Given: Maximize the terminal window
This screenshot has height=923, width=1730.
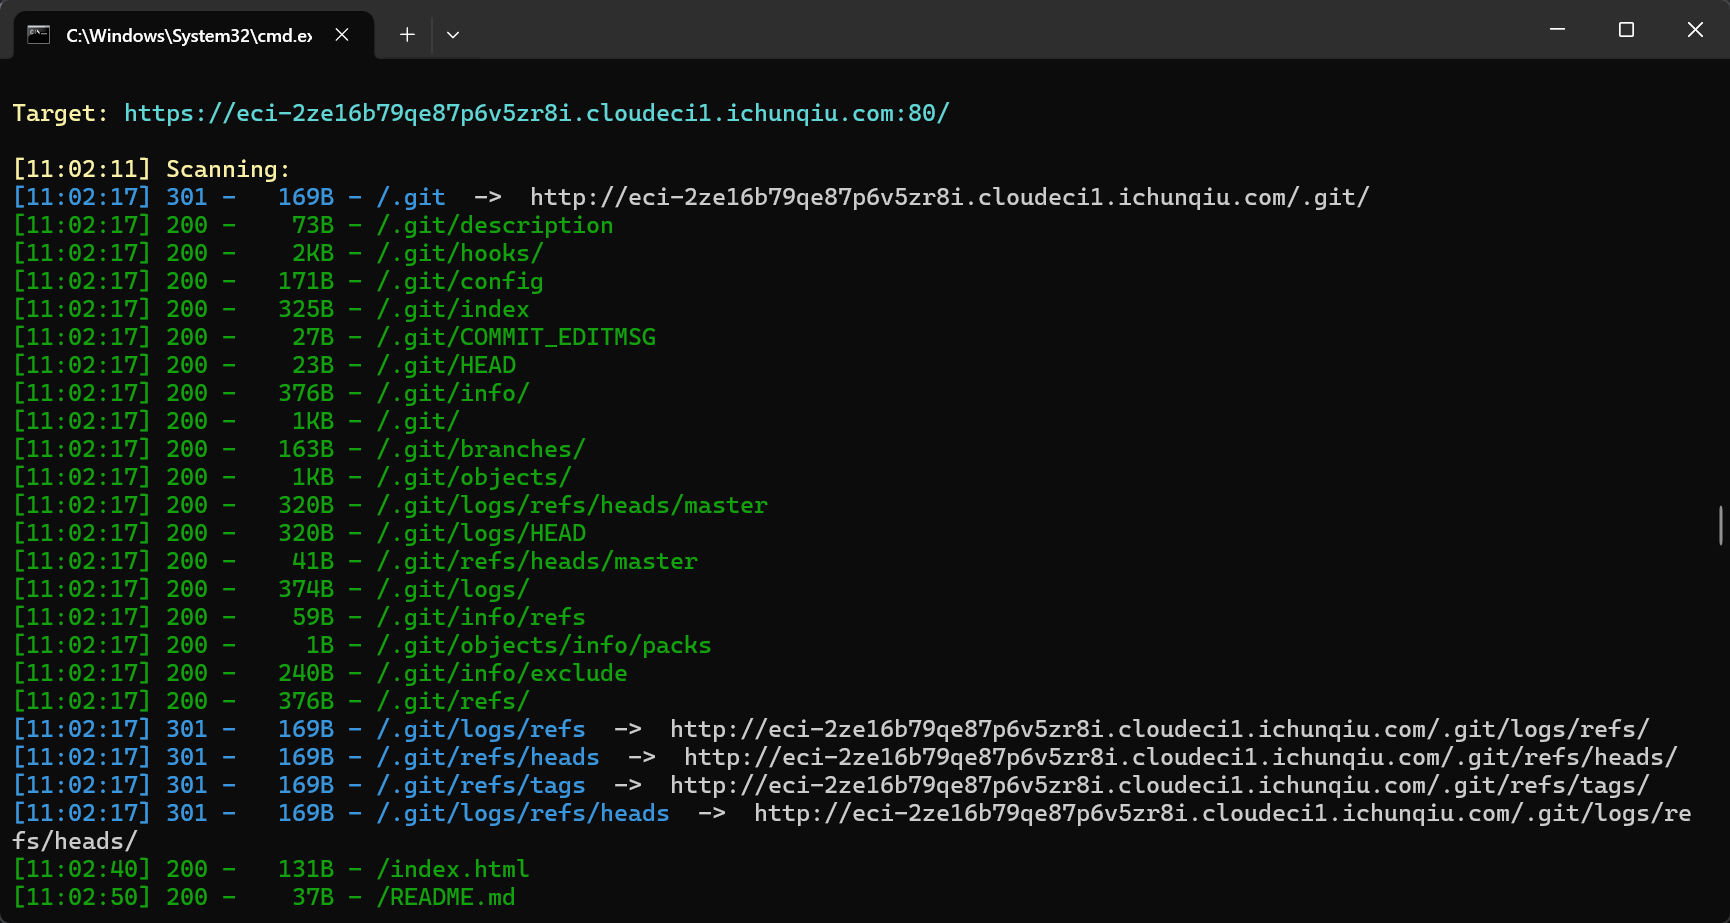Looking at the screenshot, I should coord(1626,30).
